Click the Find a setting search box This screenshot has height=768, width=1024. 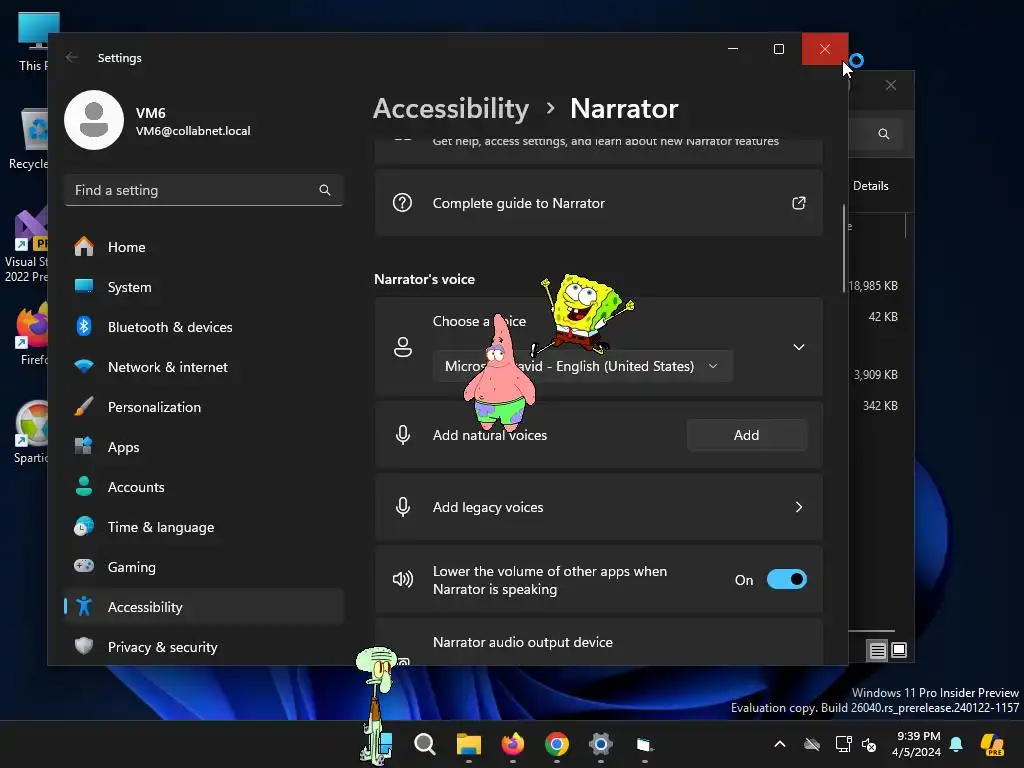point(203,190)
